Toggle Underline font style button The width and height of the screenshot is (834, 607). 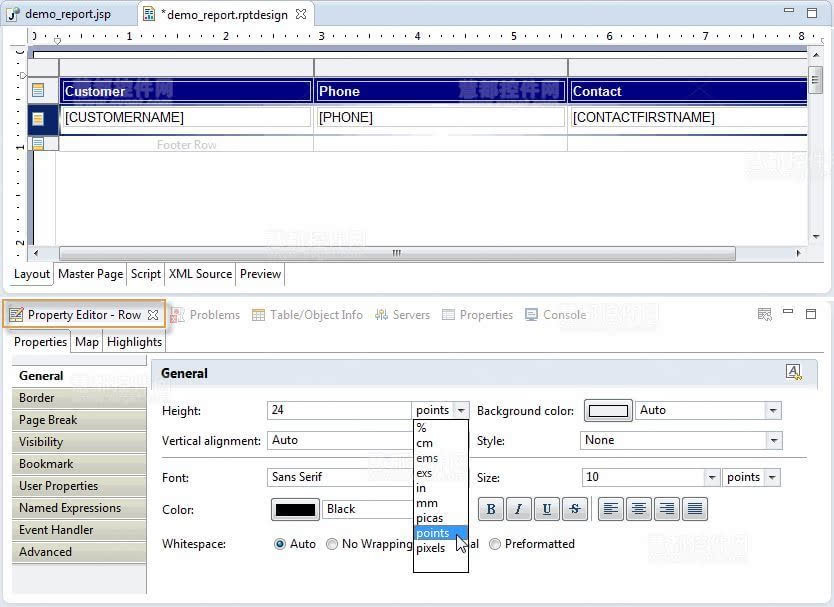pos(546,509)
